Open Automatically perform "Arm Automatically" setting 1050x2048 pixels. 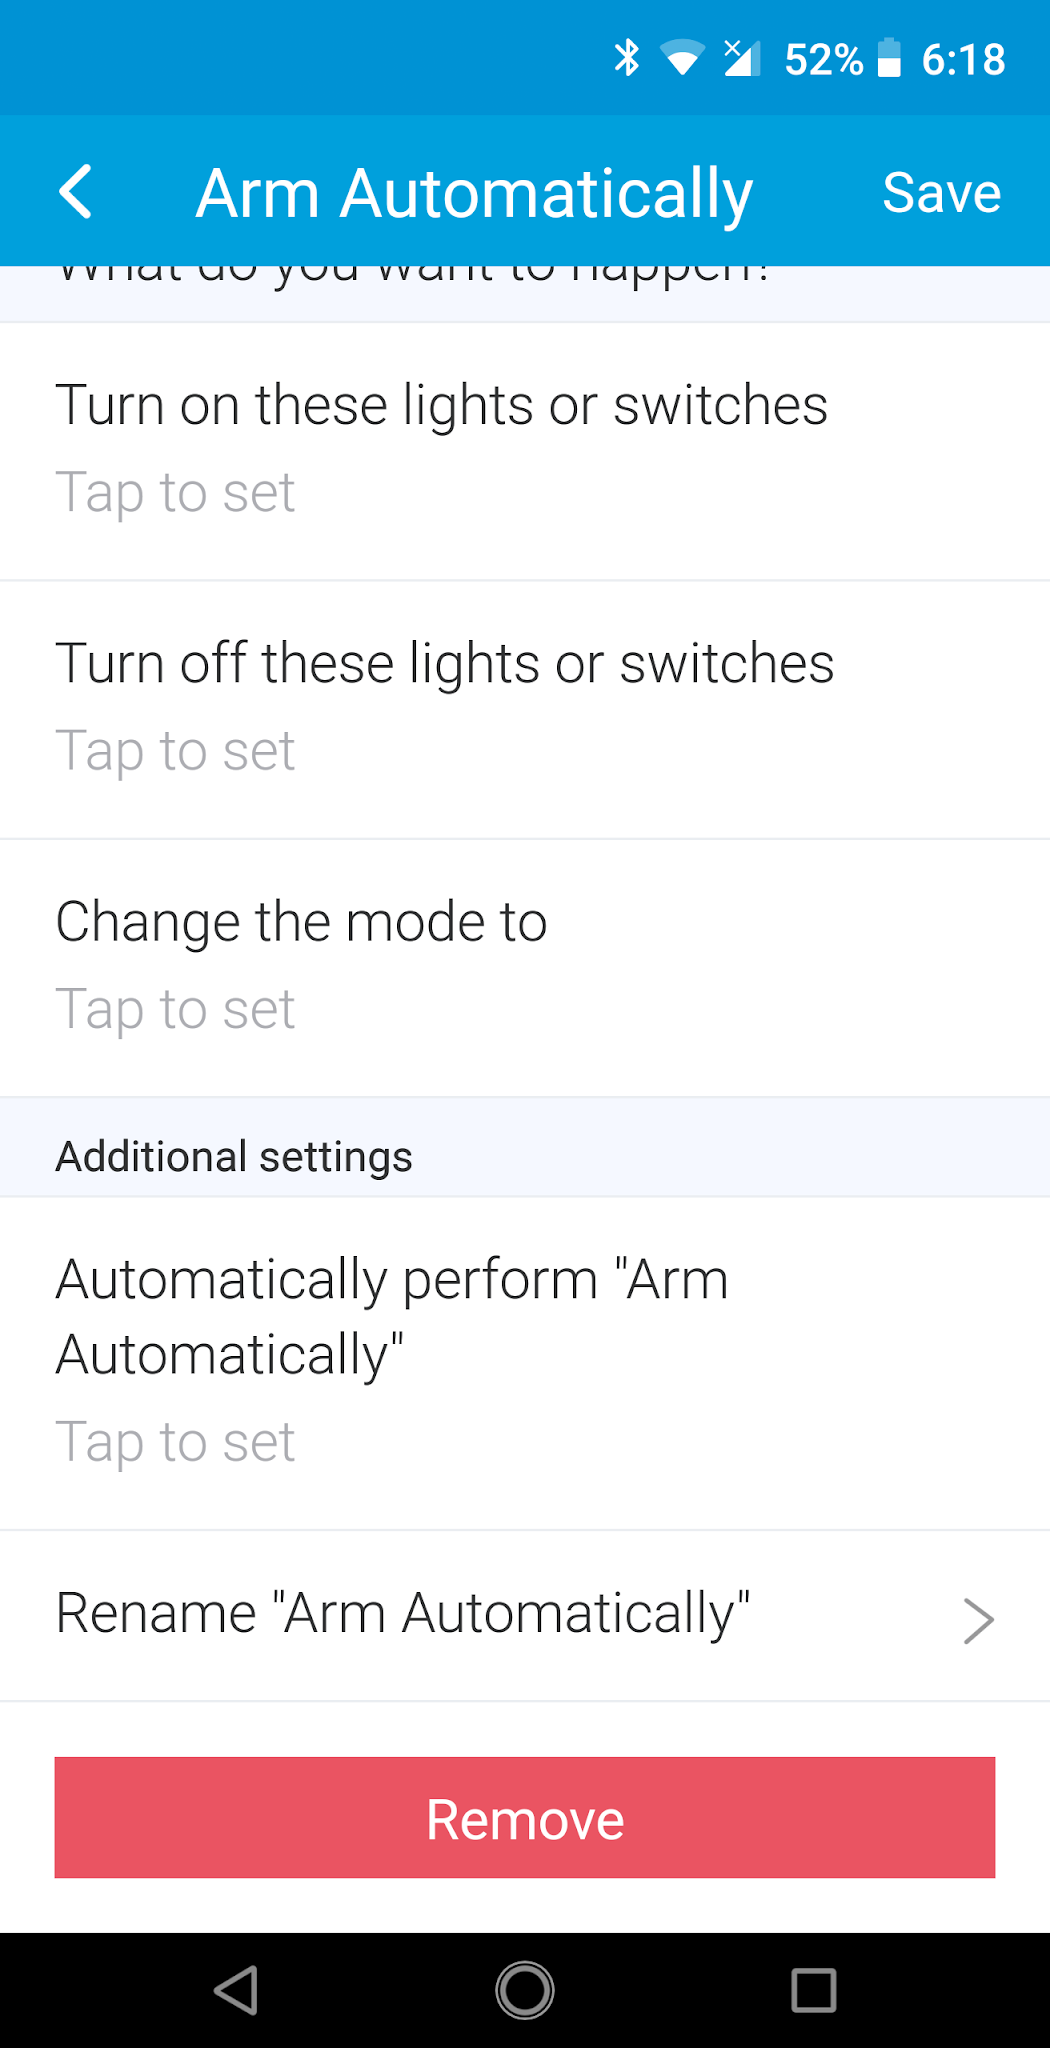click(x=391, y=1317)
